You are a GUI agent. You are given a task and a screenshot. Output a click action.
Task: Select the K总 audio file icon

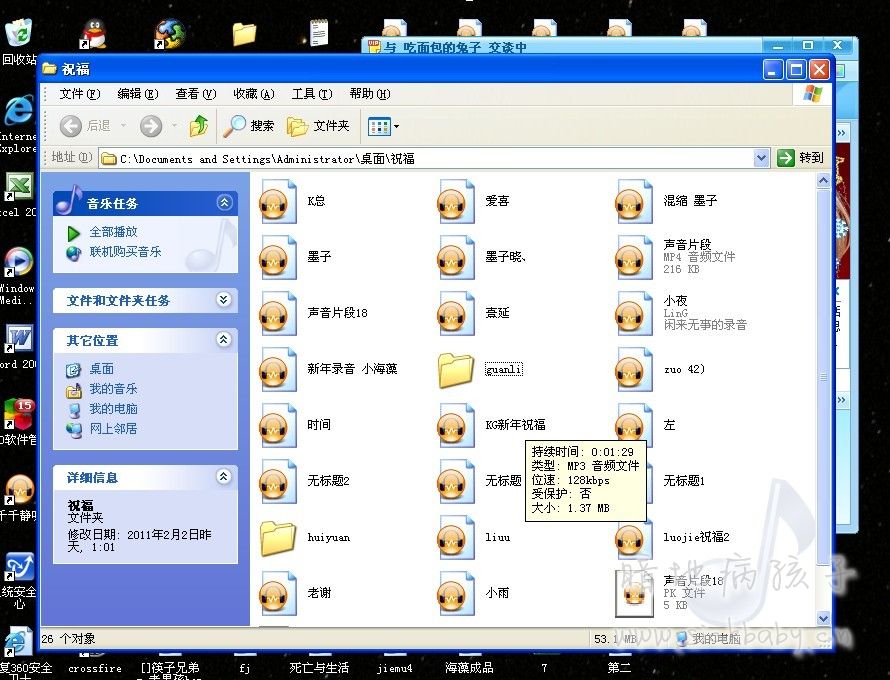(277, 200)
